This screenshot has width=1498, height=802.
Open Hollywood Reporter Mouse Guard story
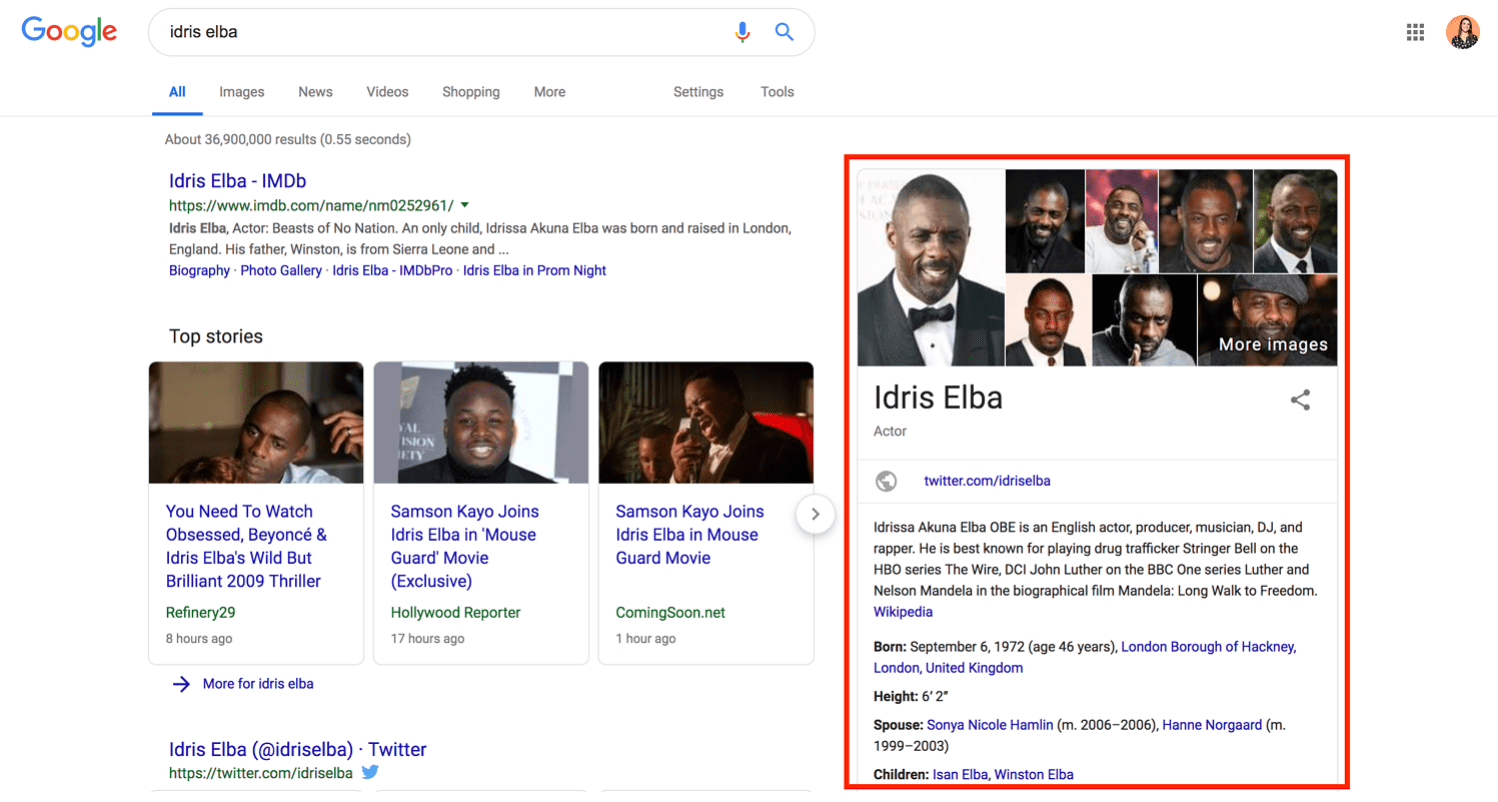[464, 546]
